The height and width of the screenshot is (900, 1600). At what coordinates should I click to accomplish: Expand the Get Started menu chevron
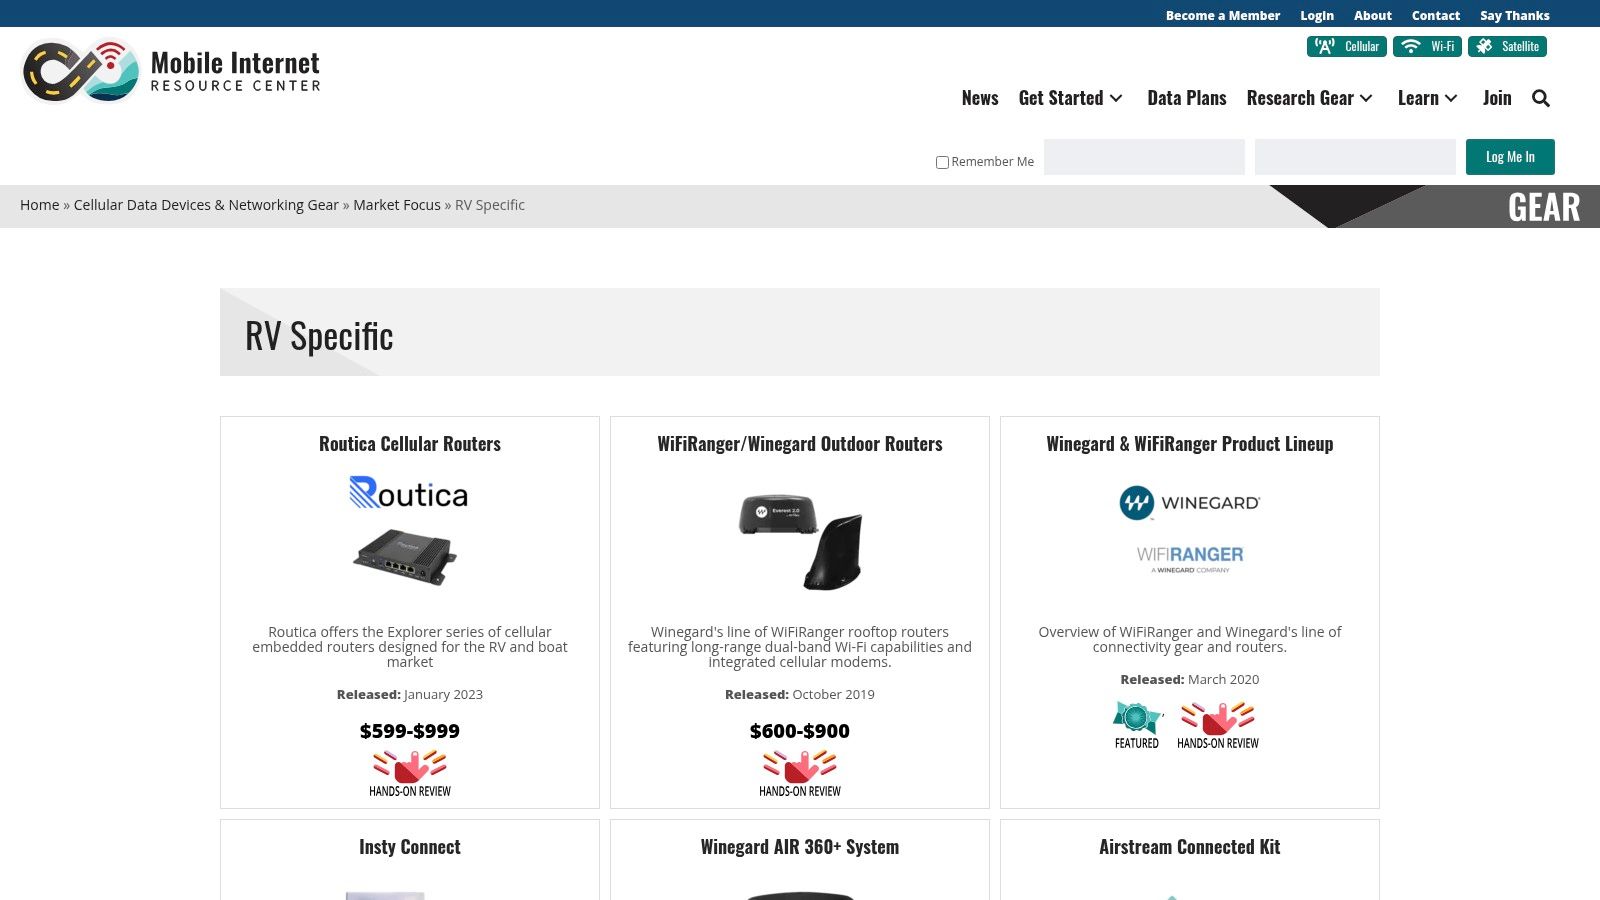(x=1116, y=98)
